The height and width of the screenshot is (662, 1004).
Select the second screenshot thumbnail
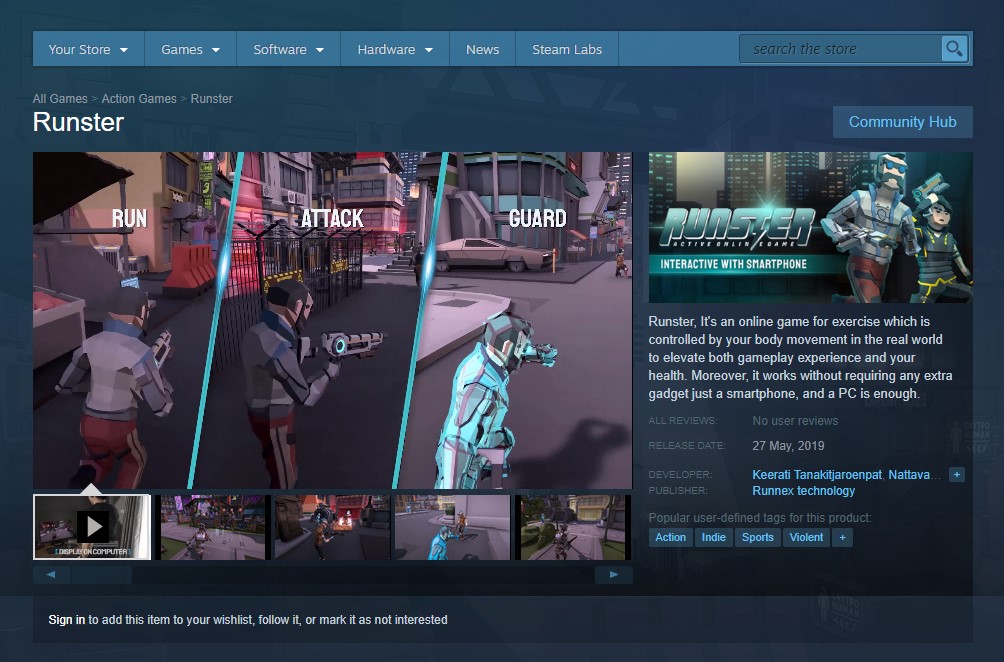point(212,527)
